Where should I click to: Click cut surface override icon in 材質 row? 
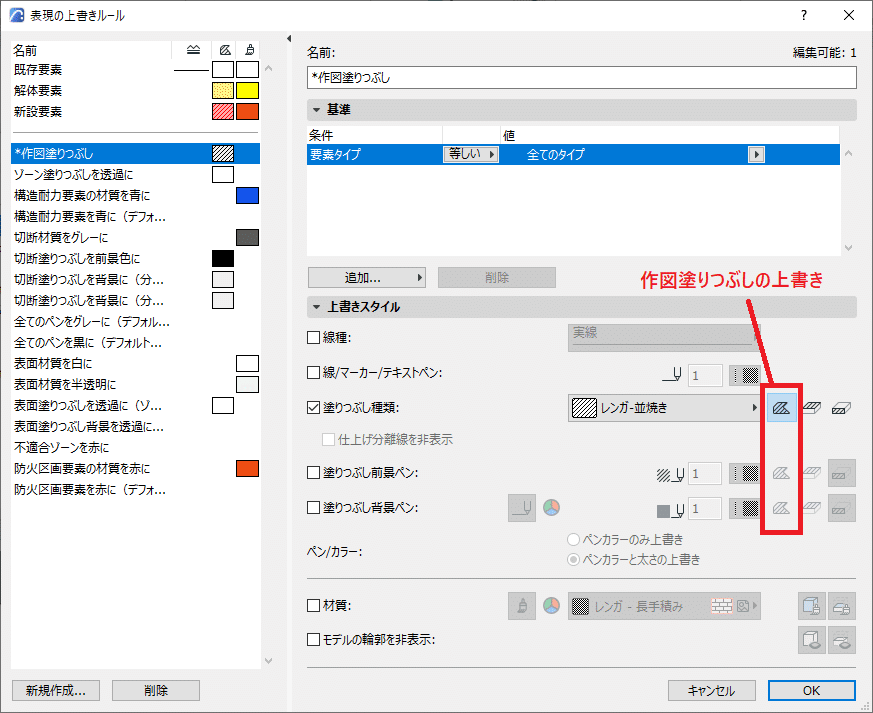(x=841, y=606)
